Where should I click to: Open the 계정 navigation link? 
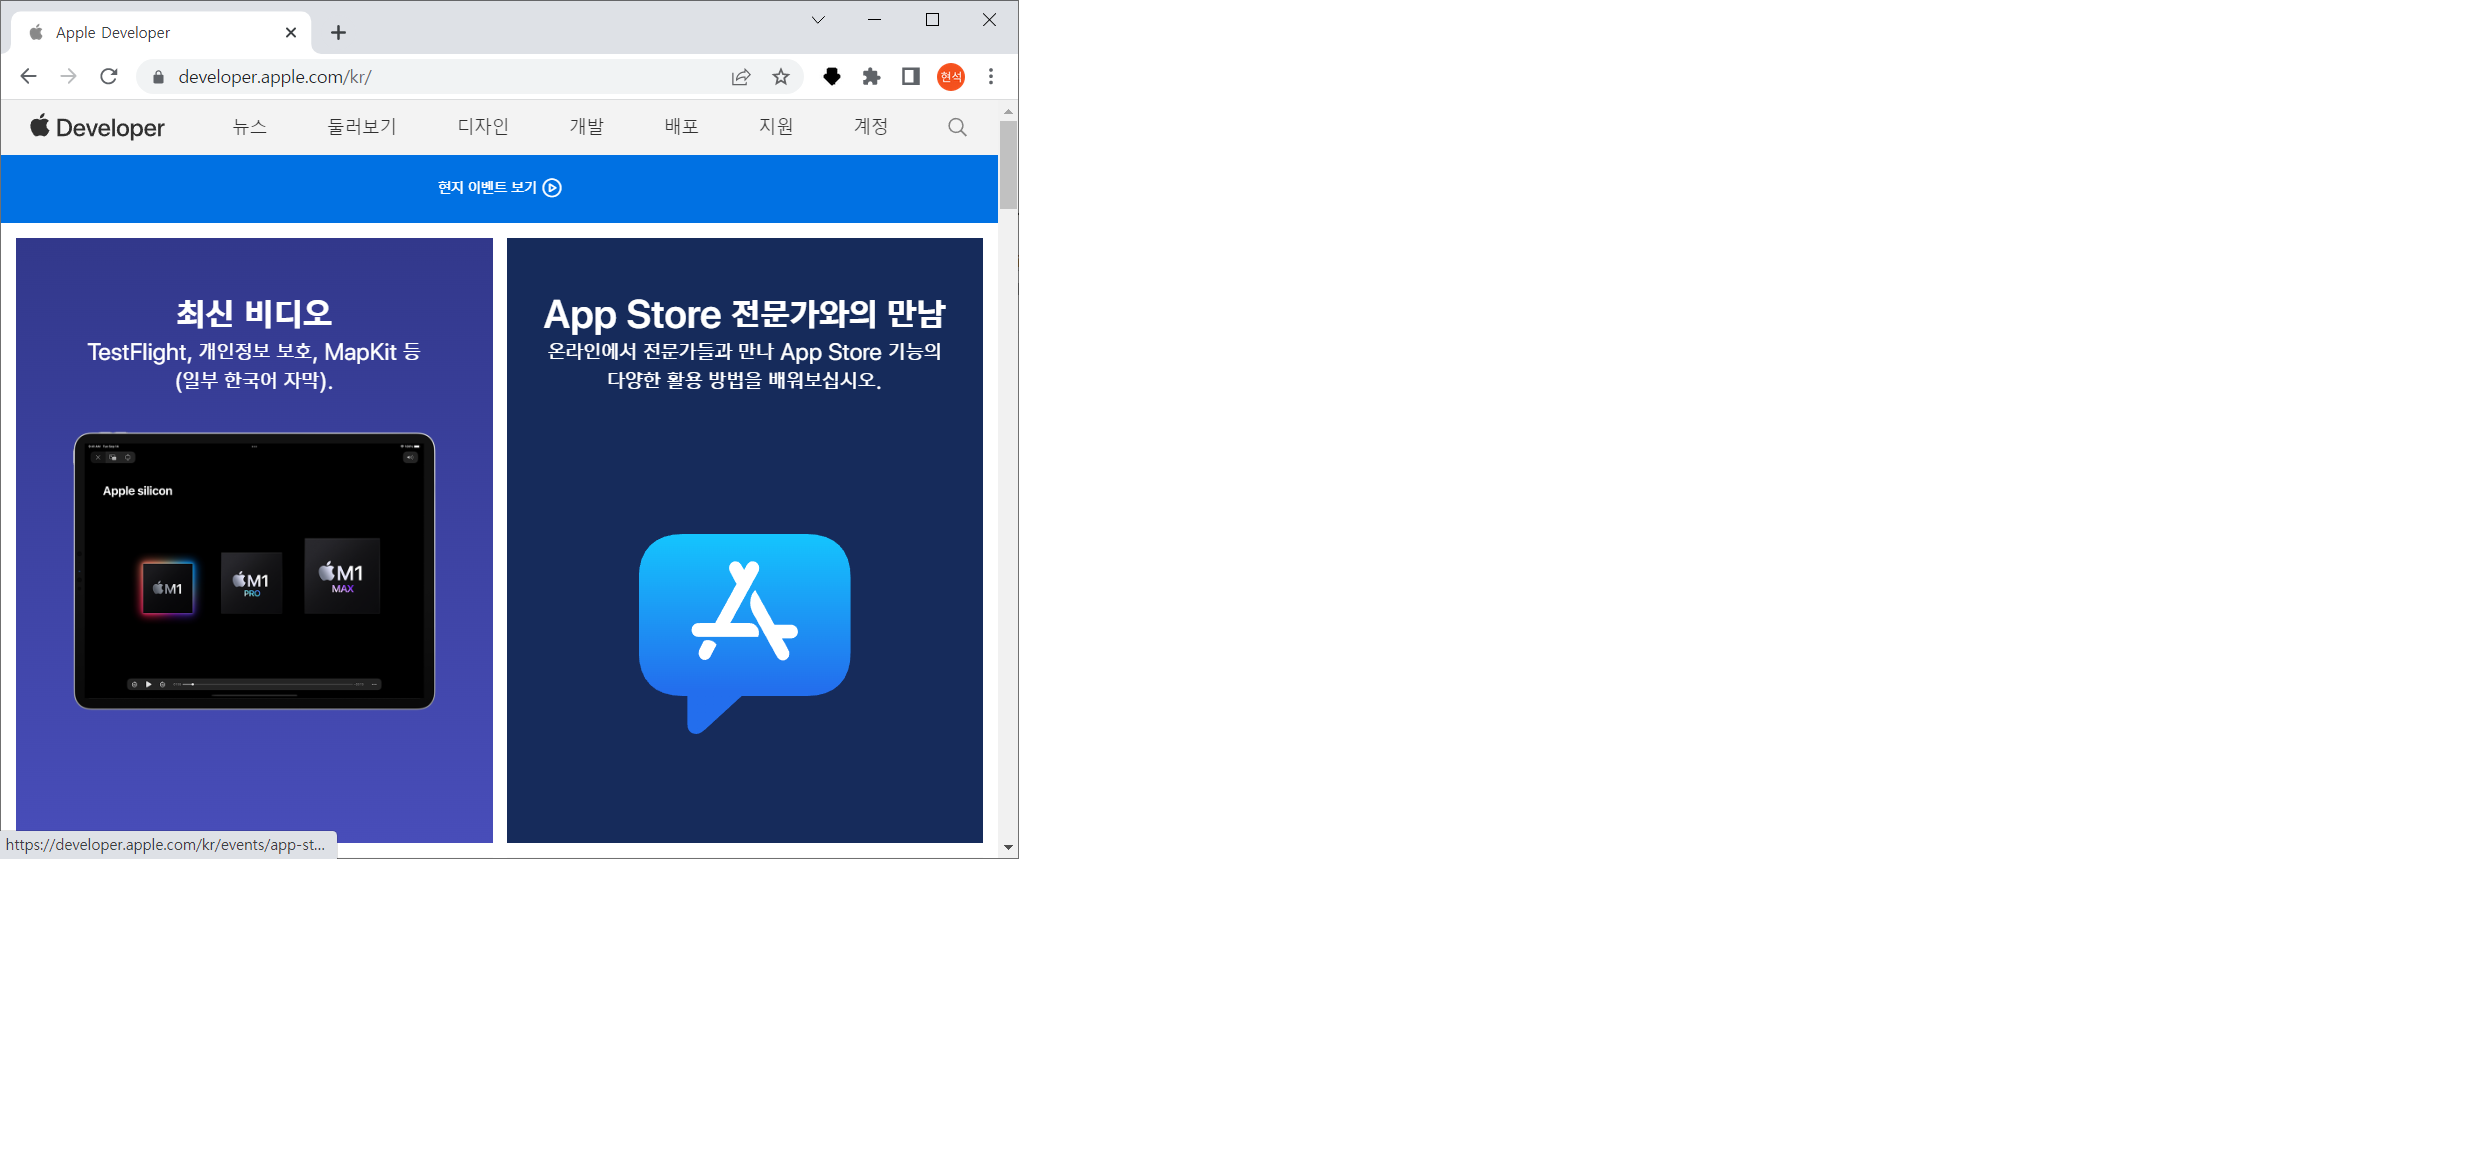click(870, 127)
